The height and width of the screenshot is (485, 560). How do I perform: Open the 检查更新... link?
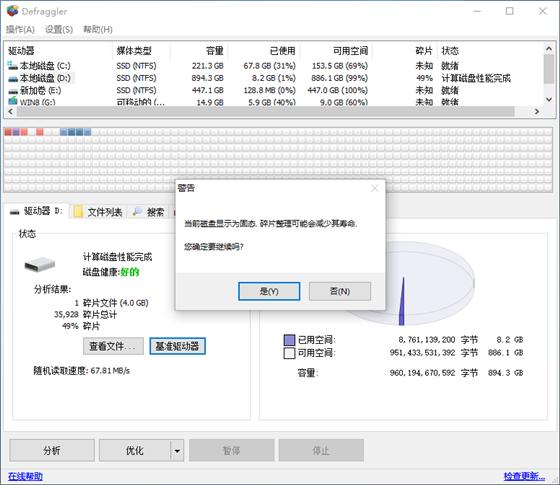524,476
